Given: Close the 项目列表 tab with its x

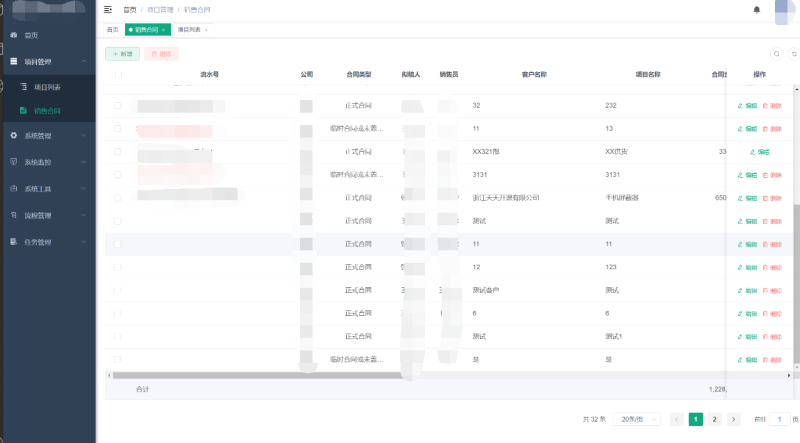Looking at the screenshot, I should coord(206,30).
